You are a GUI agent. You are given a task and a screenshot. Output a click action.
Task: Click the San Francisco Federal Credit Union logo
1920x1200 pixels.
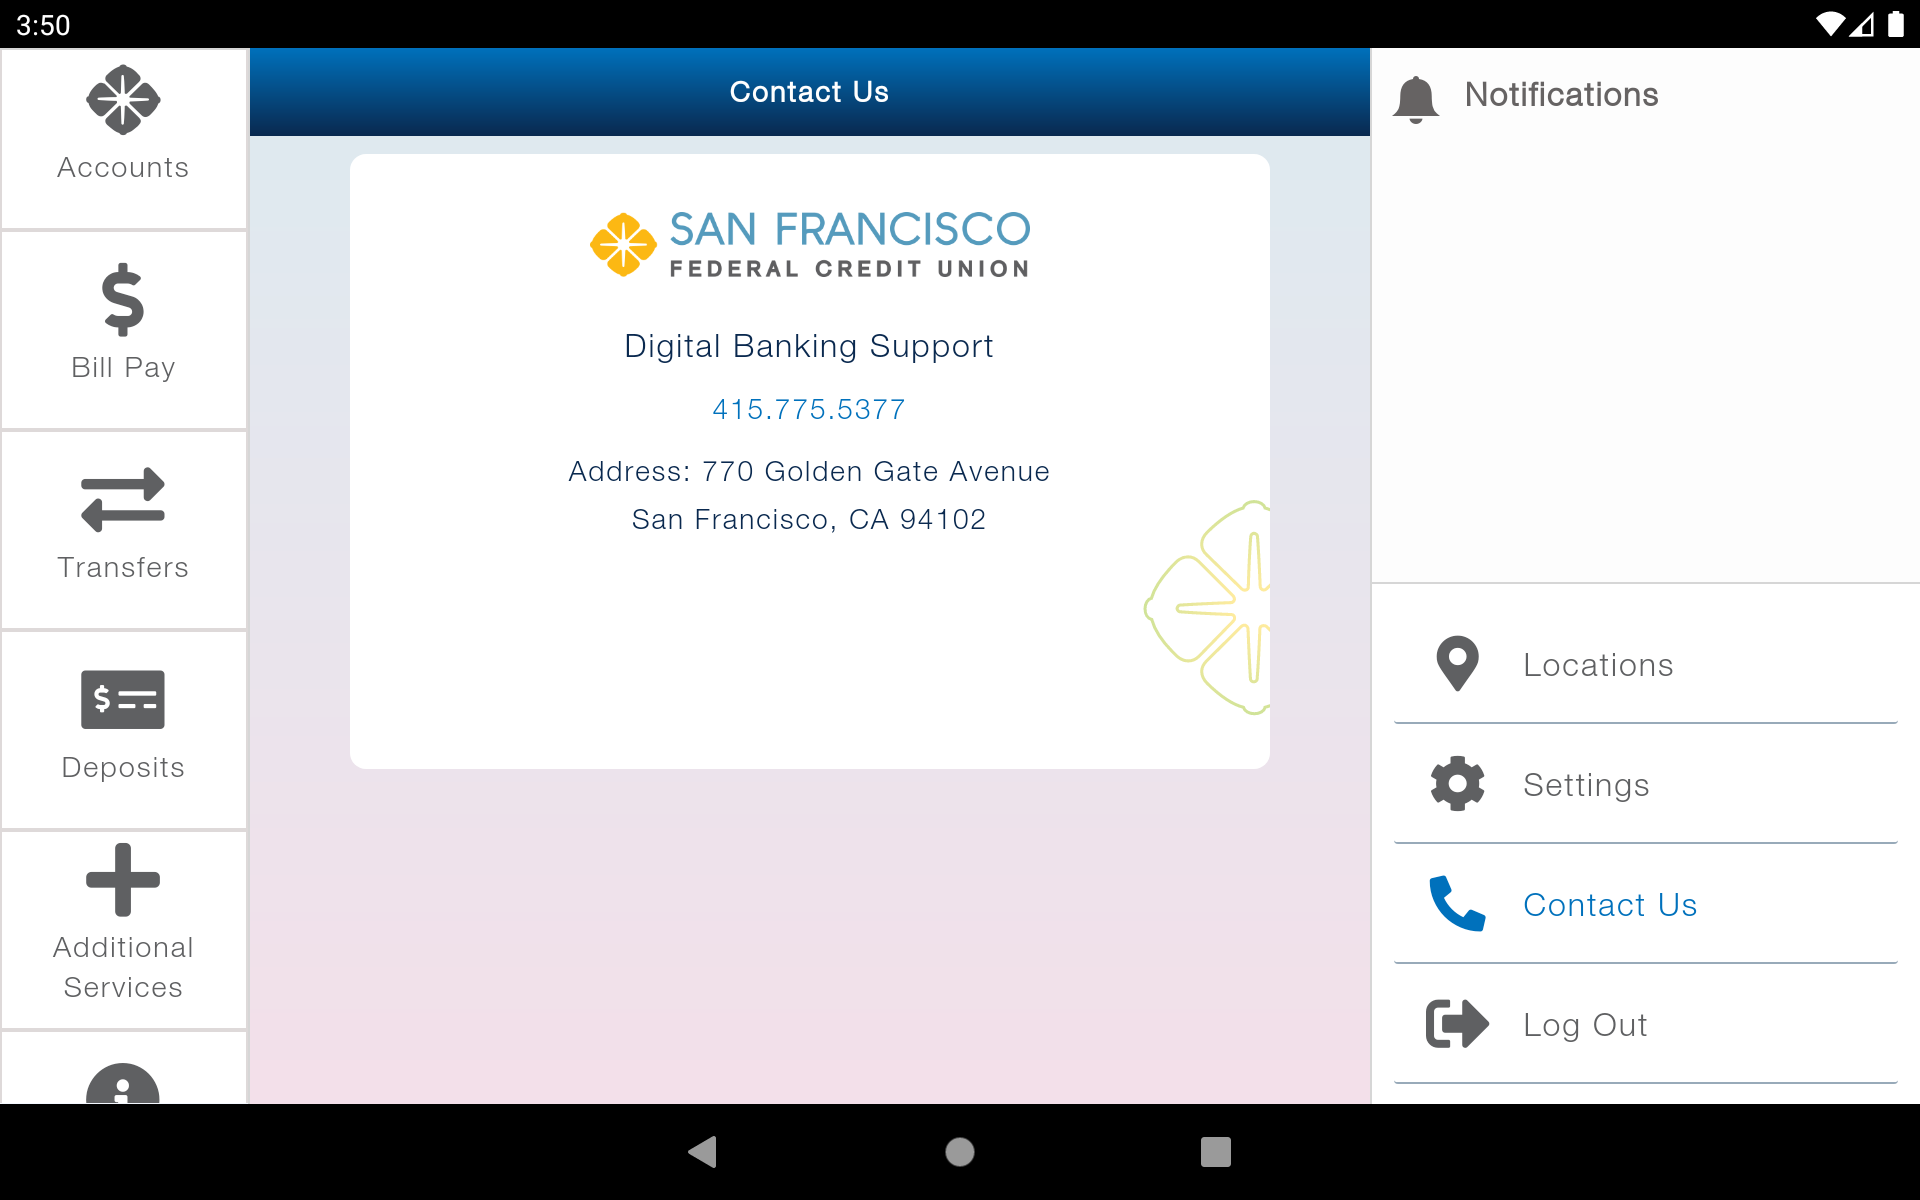click(x=810, y=244)
